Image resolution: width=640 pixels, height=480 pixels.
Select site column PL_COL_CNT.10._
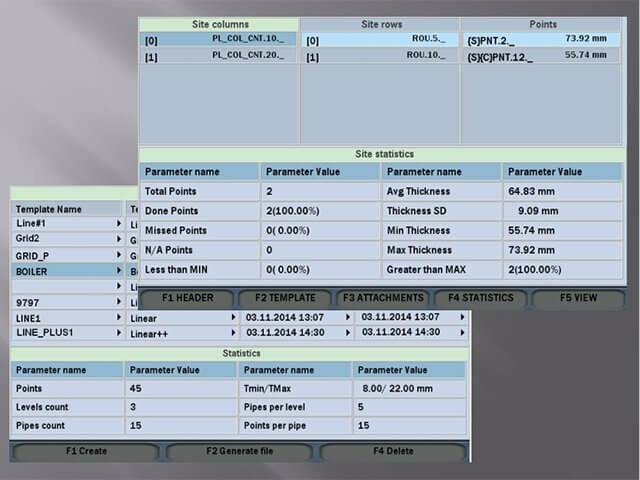pyautogui.click(x=218, y=39)
